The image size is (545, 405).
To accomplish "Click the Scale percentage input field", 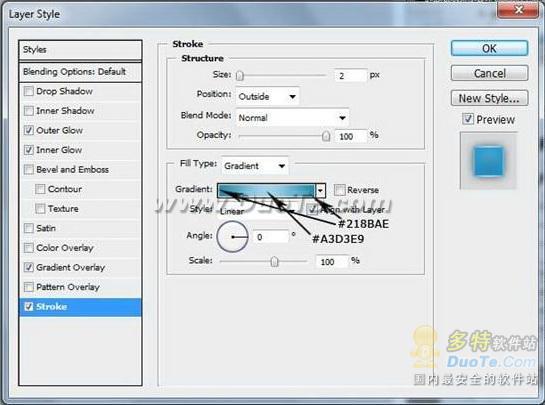I will (x=332, y=261).
